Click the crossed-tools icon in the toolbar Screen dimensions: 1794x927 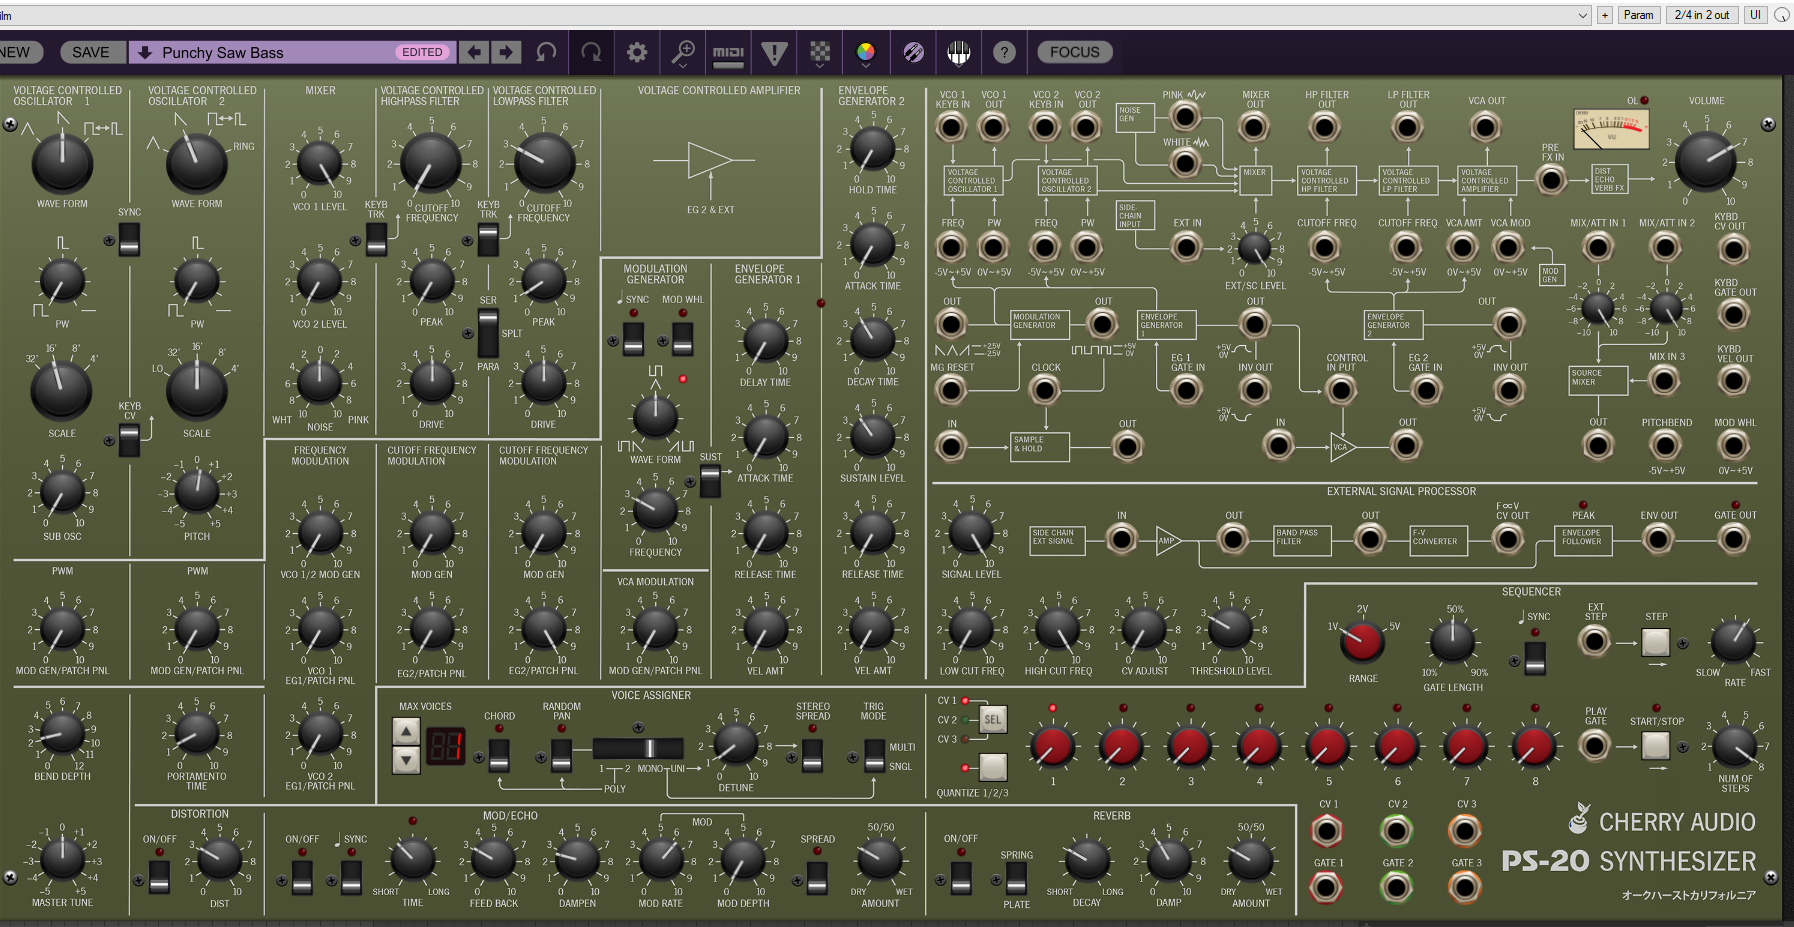(x=913, y=52)
